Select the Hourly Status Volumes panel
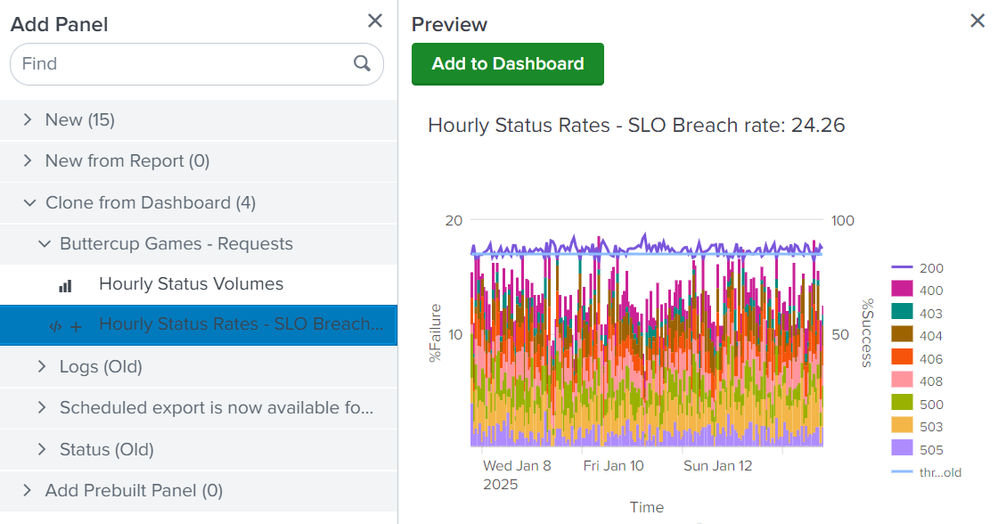 tap(191, 285)
